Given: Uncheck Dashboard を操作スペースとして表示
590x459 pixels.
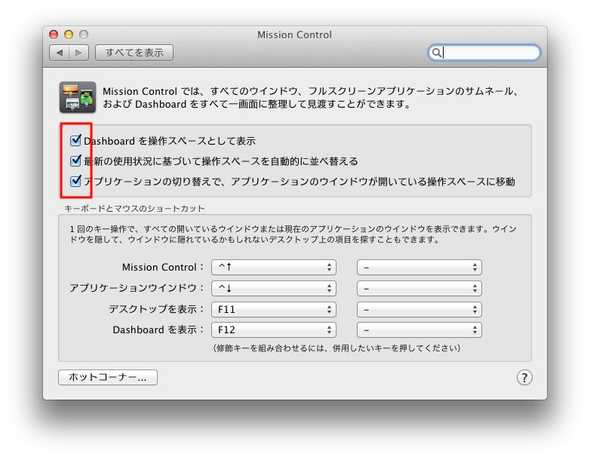Looking at the screenshot, I should click(x=76, y=140).
